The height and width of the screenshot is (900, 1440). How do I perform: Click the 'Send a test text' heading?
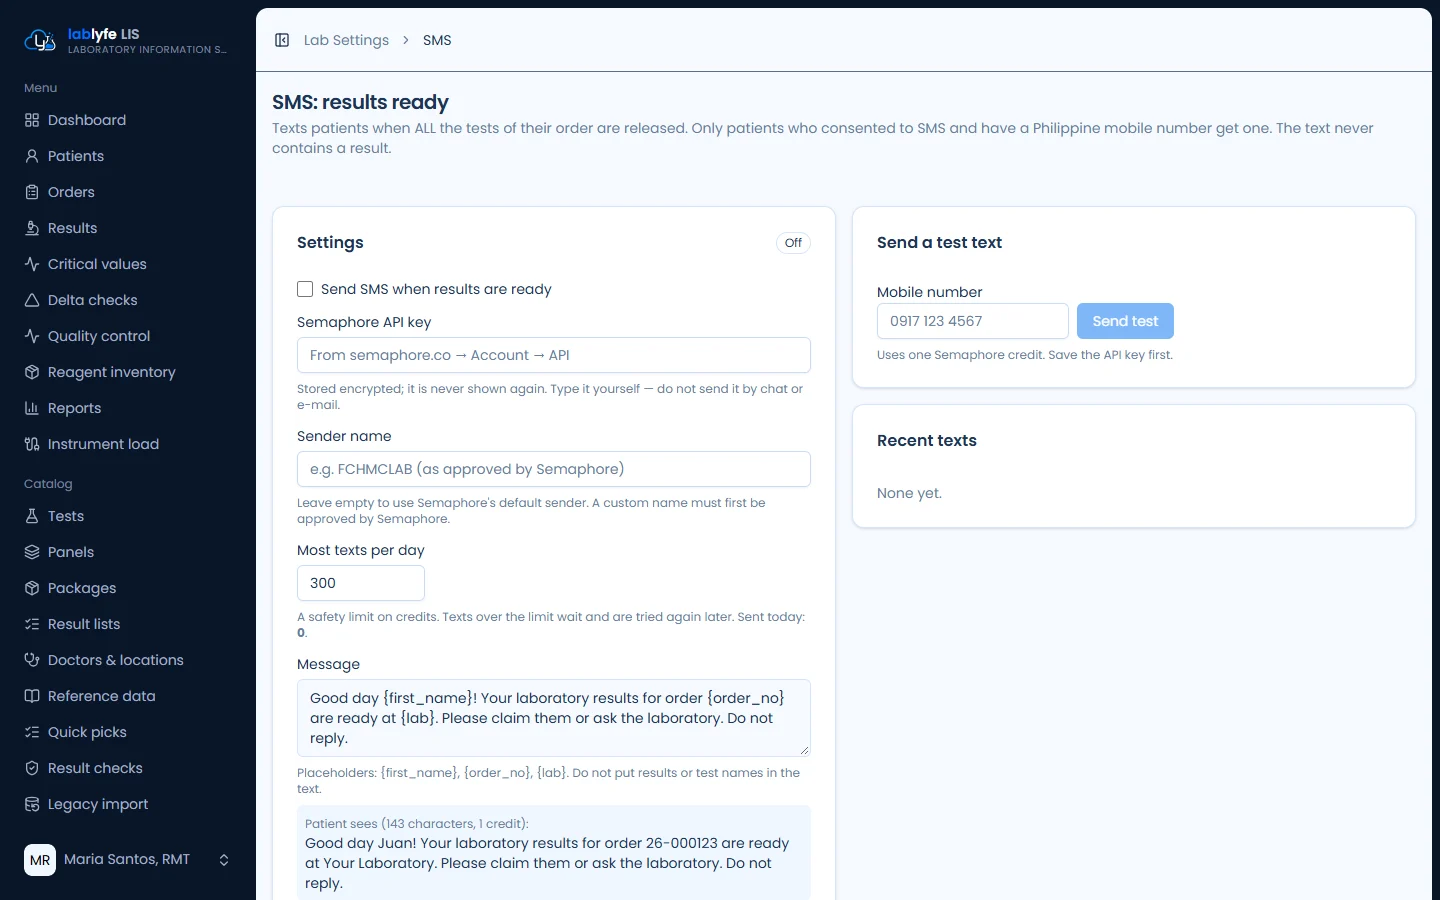tap(939, 243)
